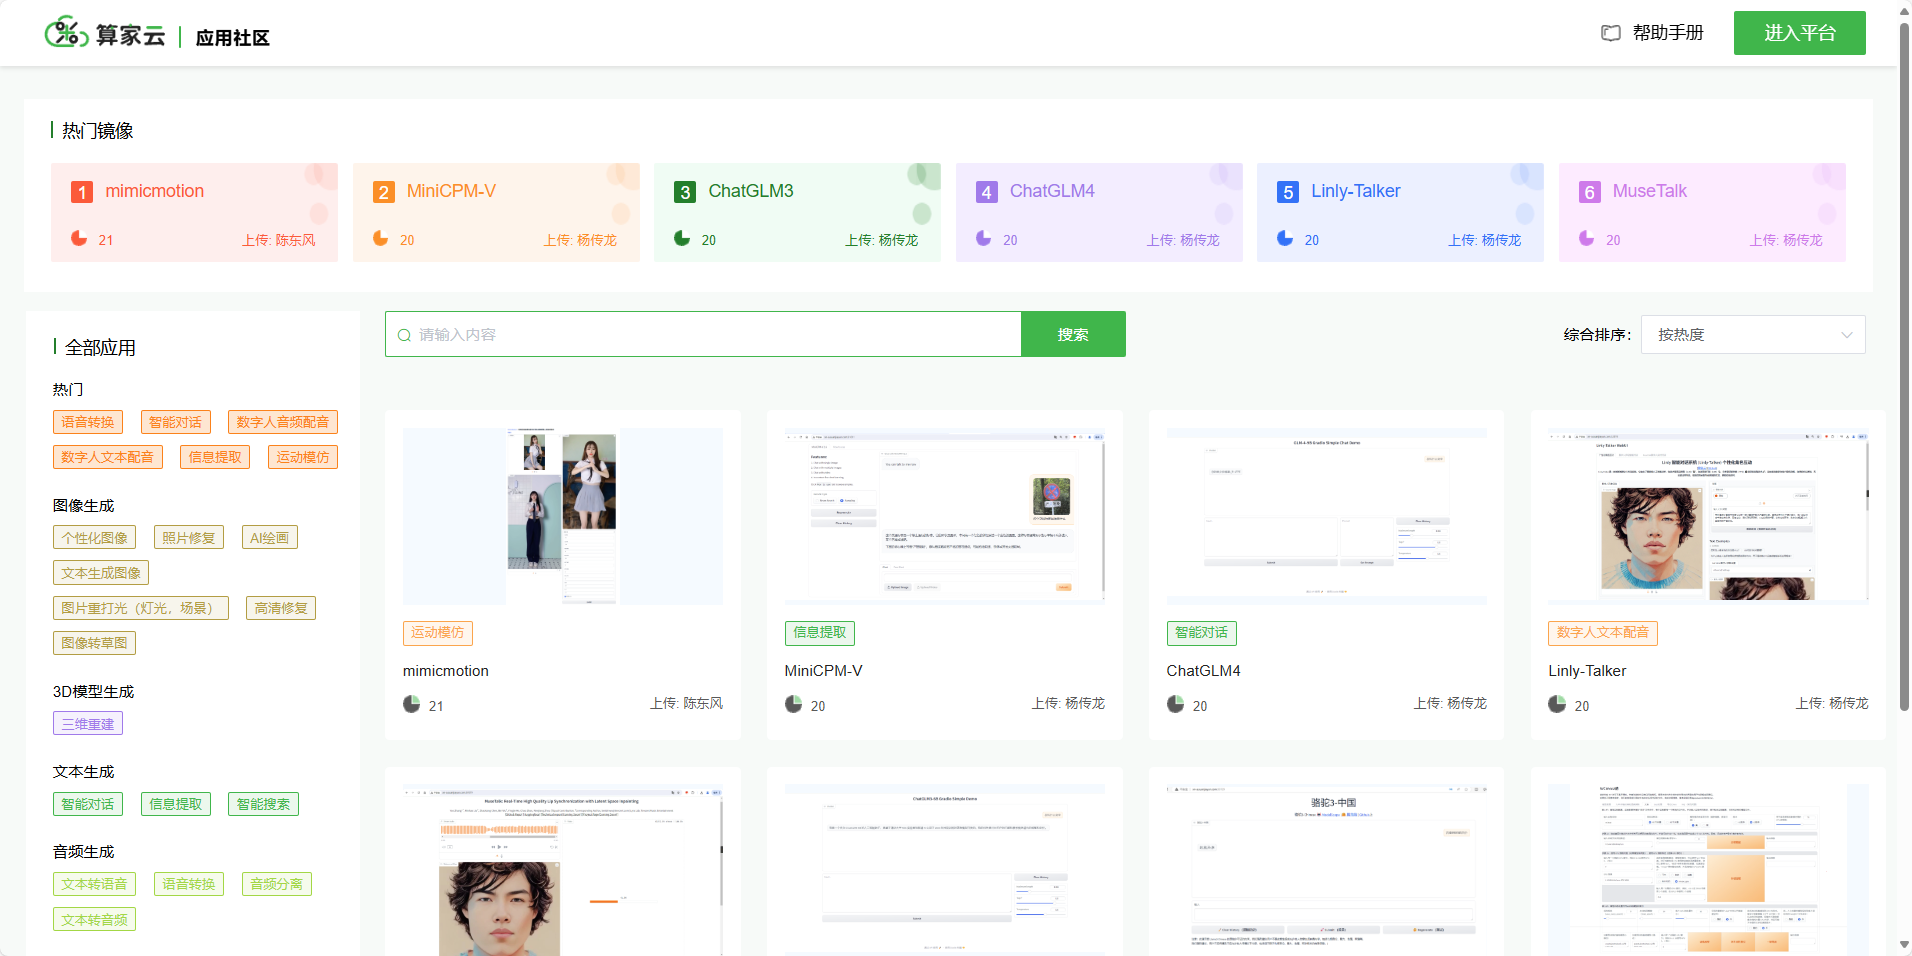Open the ChatGLM4 preview thumbnail
This screenshot has height=956, width=1912.
pyautogui.click(x=1327, y=516)
